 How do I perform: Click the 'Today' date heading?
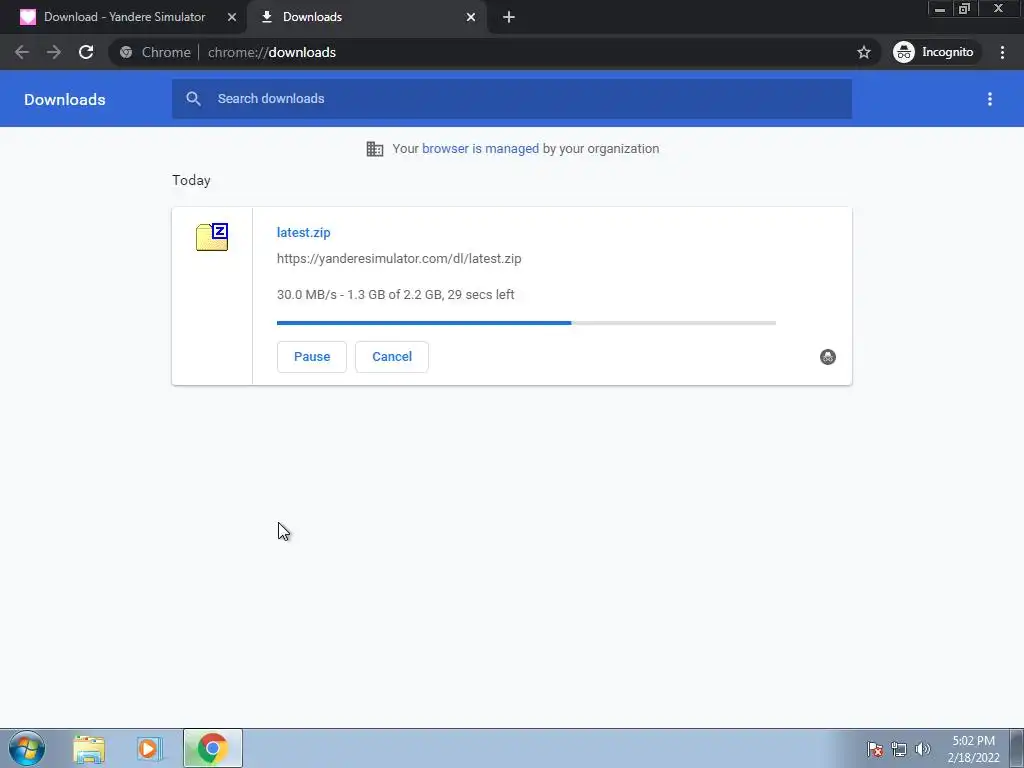pyautogui.click(x=191, y=180)
